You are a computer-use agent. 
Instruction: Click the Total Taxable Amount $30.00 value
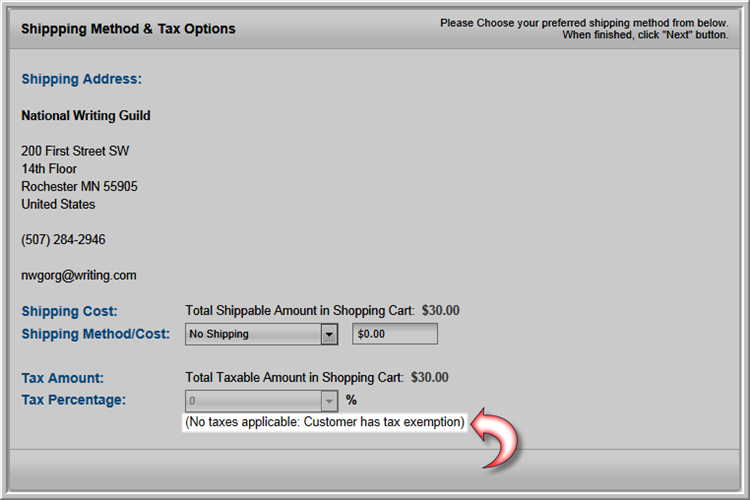click(430, 378)
